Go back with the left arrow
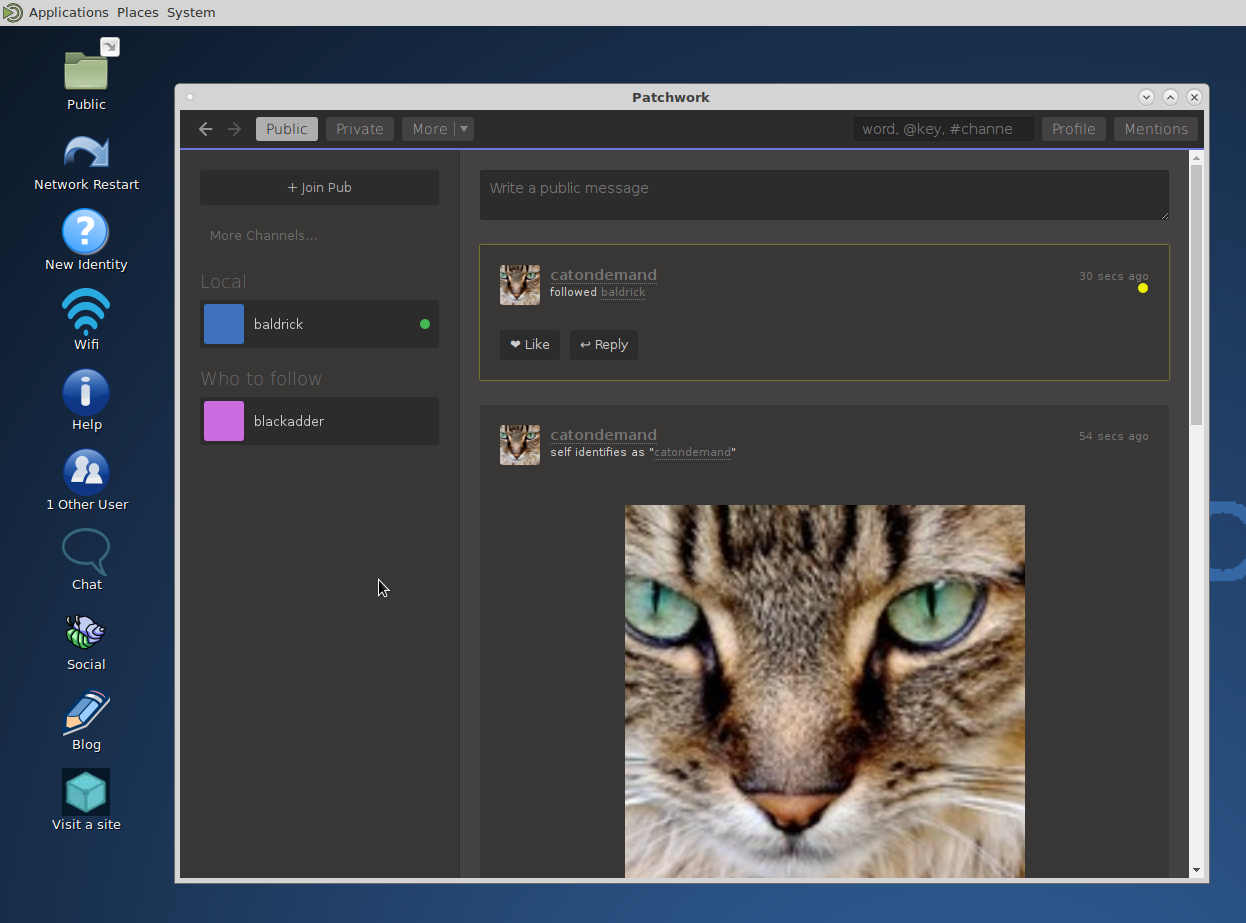The height and width of the screenshot is (923, 1246). pyautogui.click(x=205, y=129)
